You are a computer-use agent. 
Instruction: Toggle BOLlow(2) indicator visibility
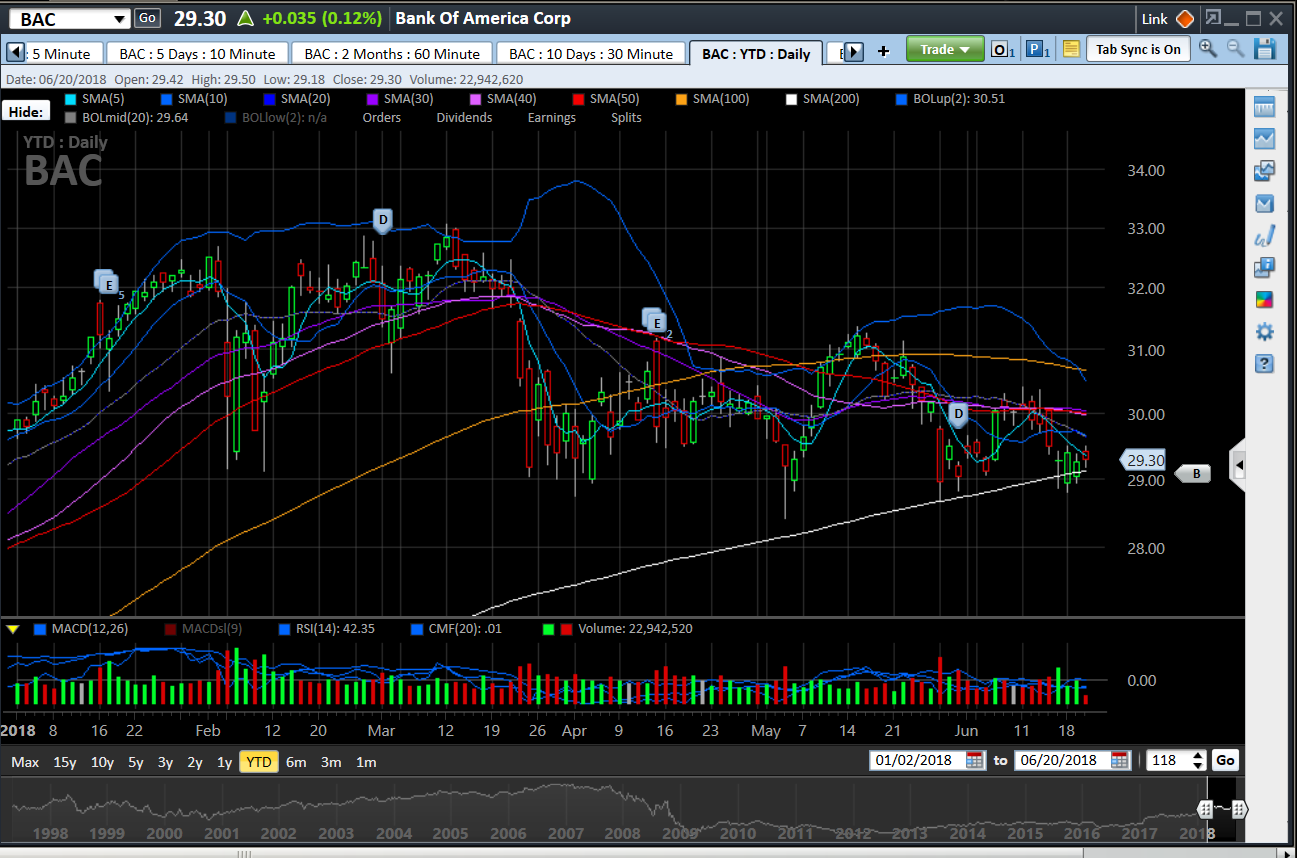click(x=276, y=118)
